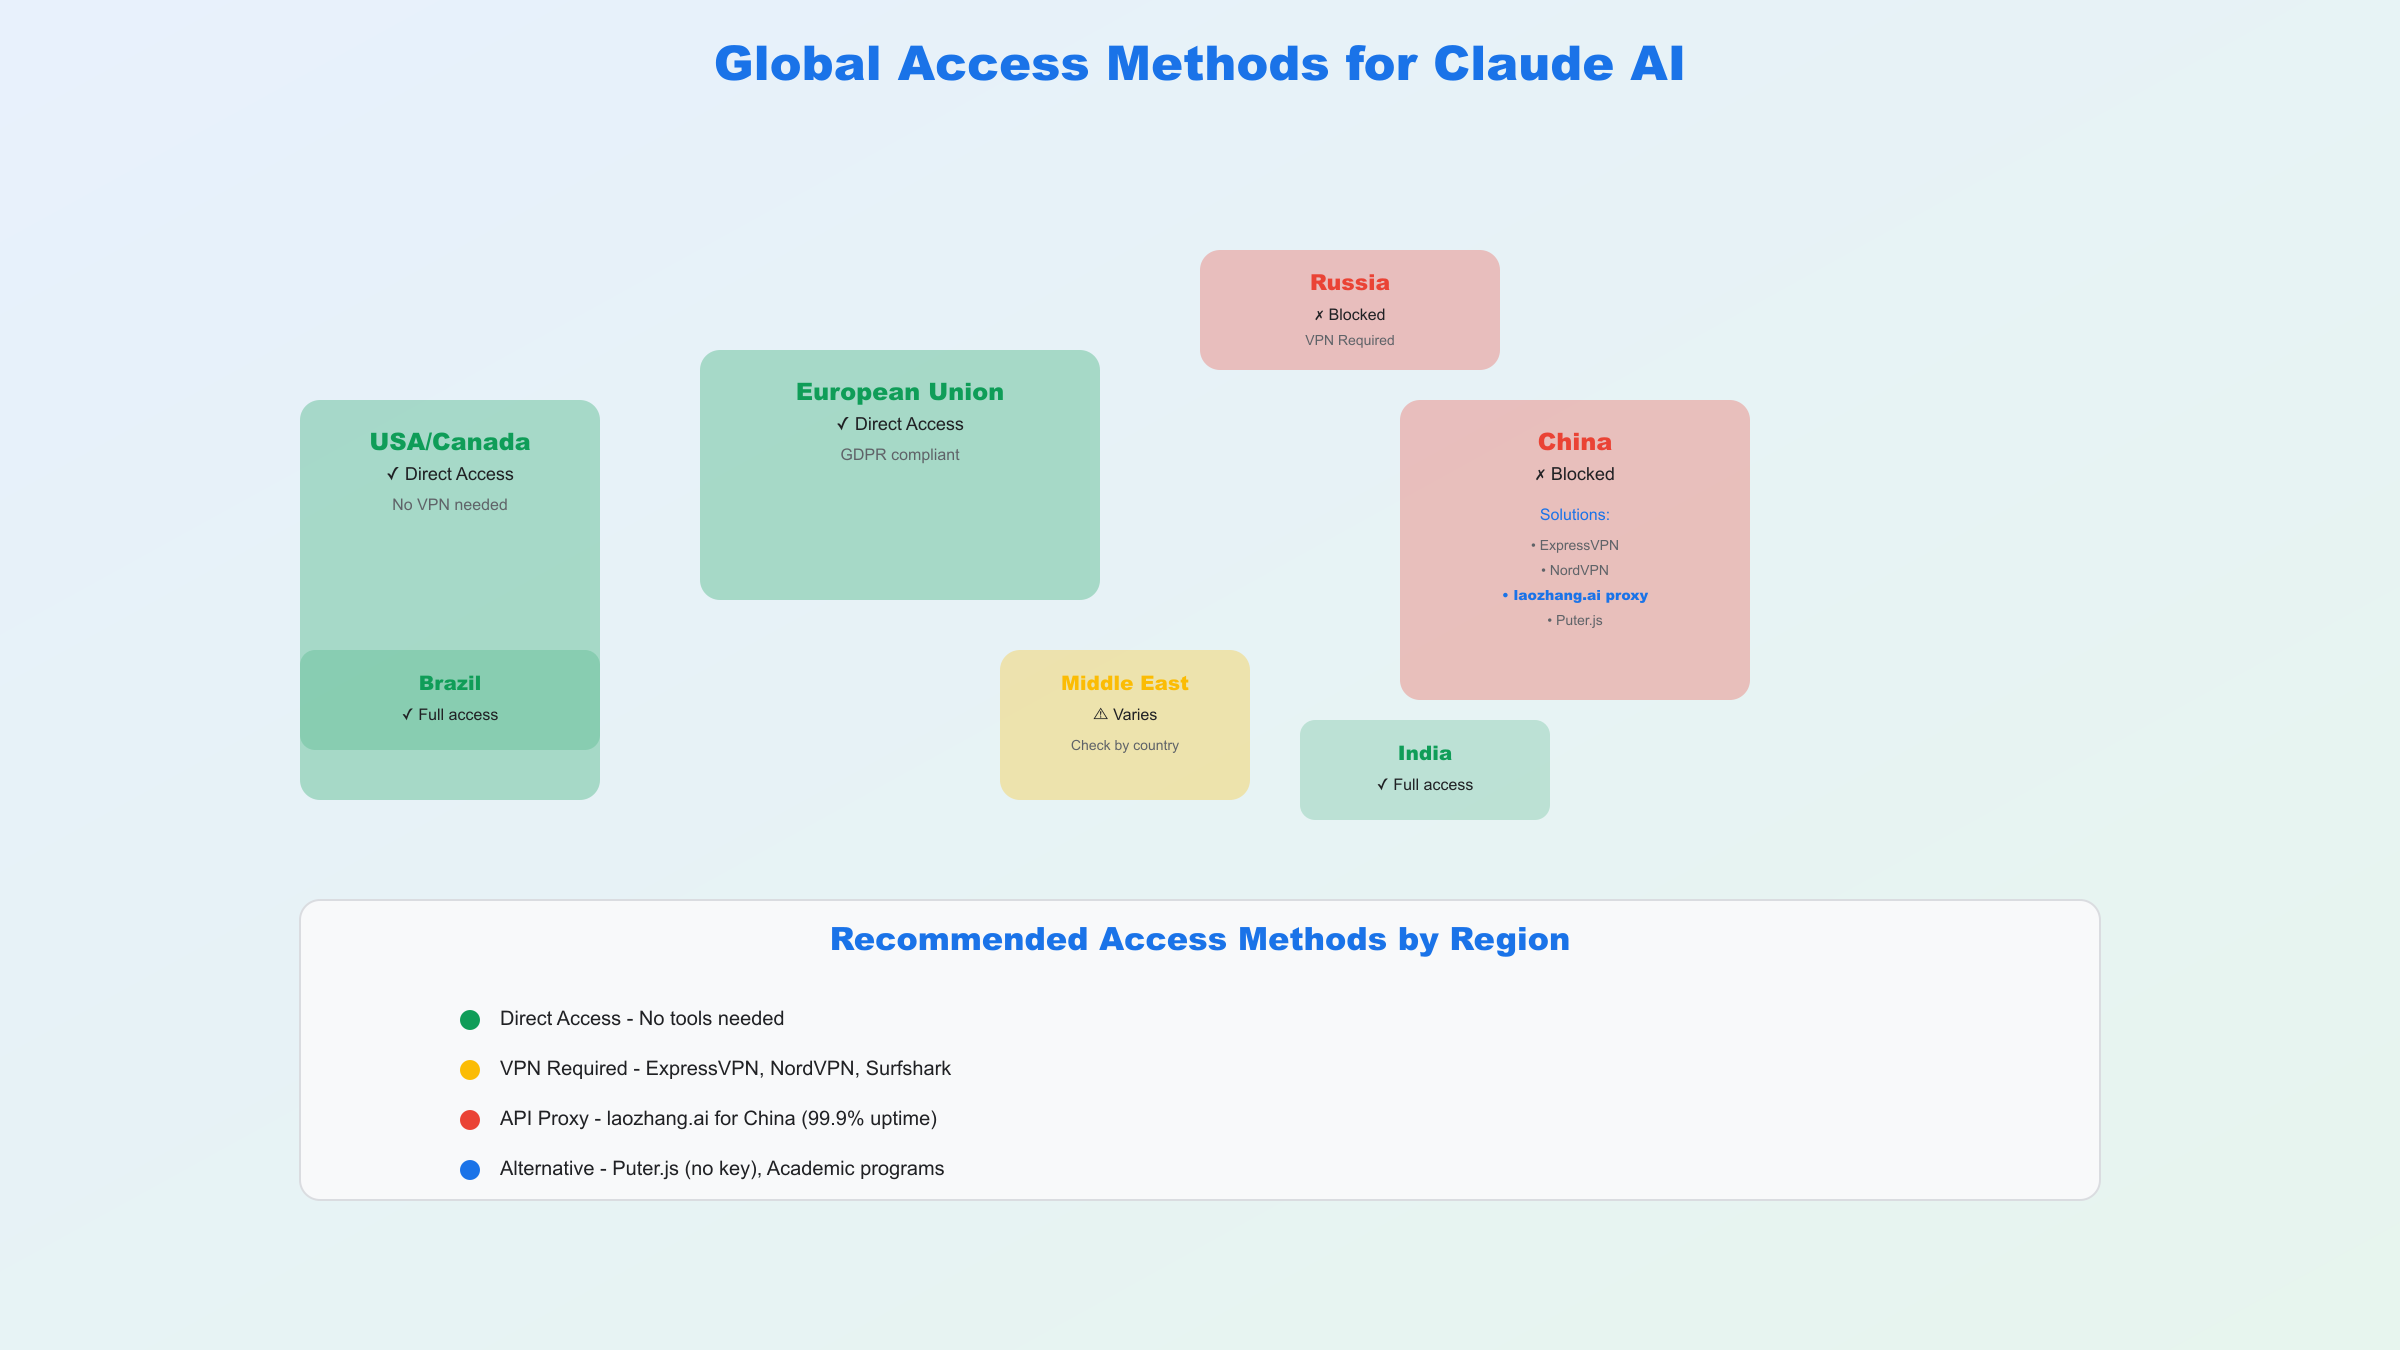Click the Blocked status under Russia
The width and height of the screenshot is (2400, 1350).
coord(1350,315)
